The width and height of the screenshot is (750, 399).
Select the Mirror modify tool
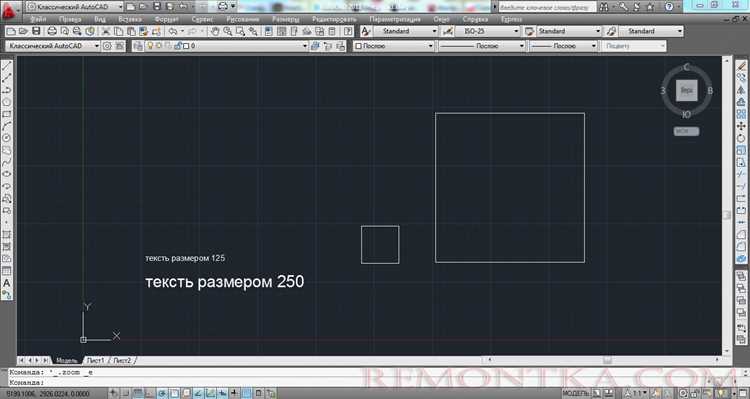tap(741, 90)
